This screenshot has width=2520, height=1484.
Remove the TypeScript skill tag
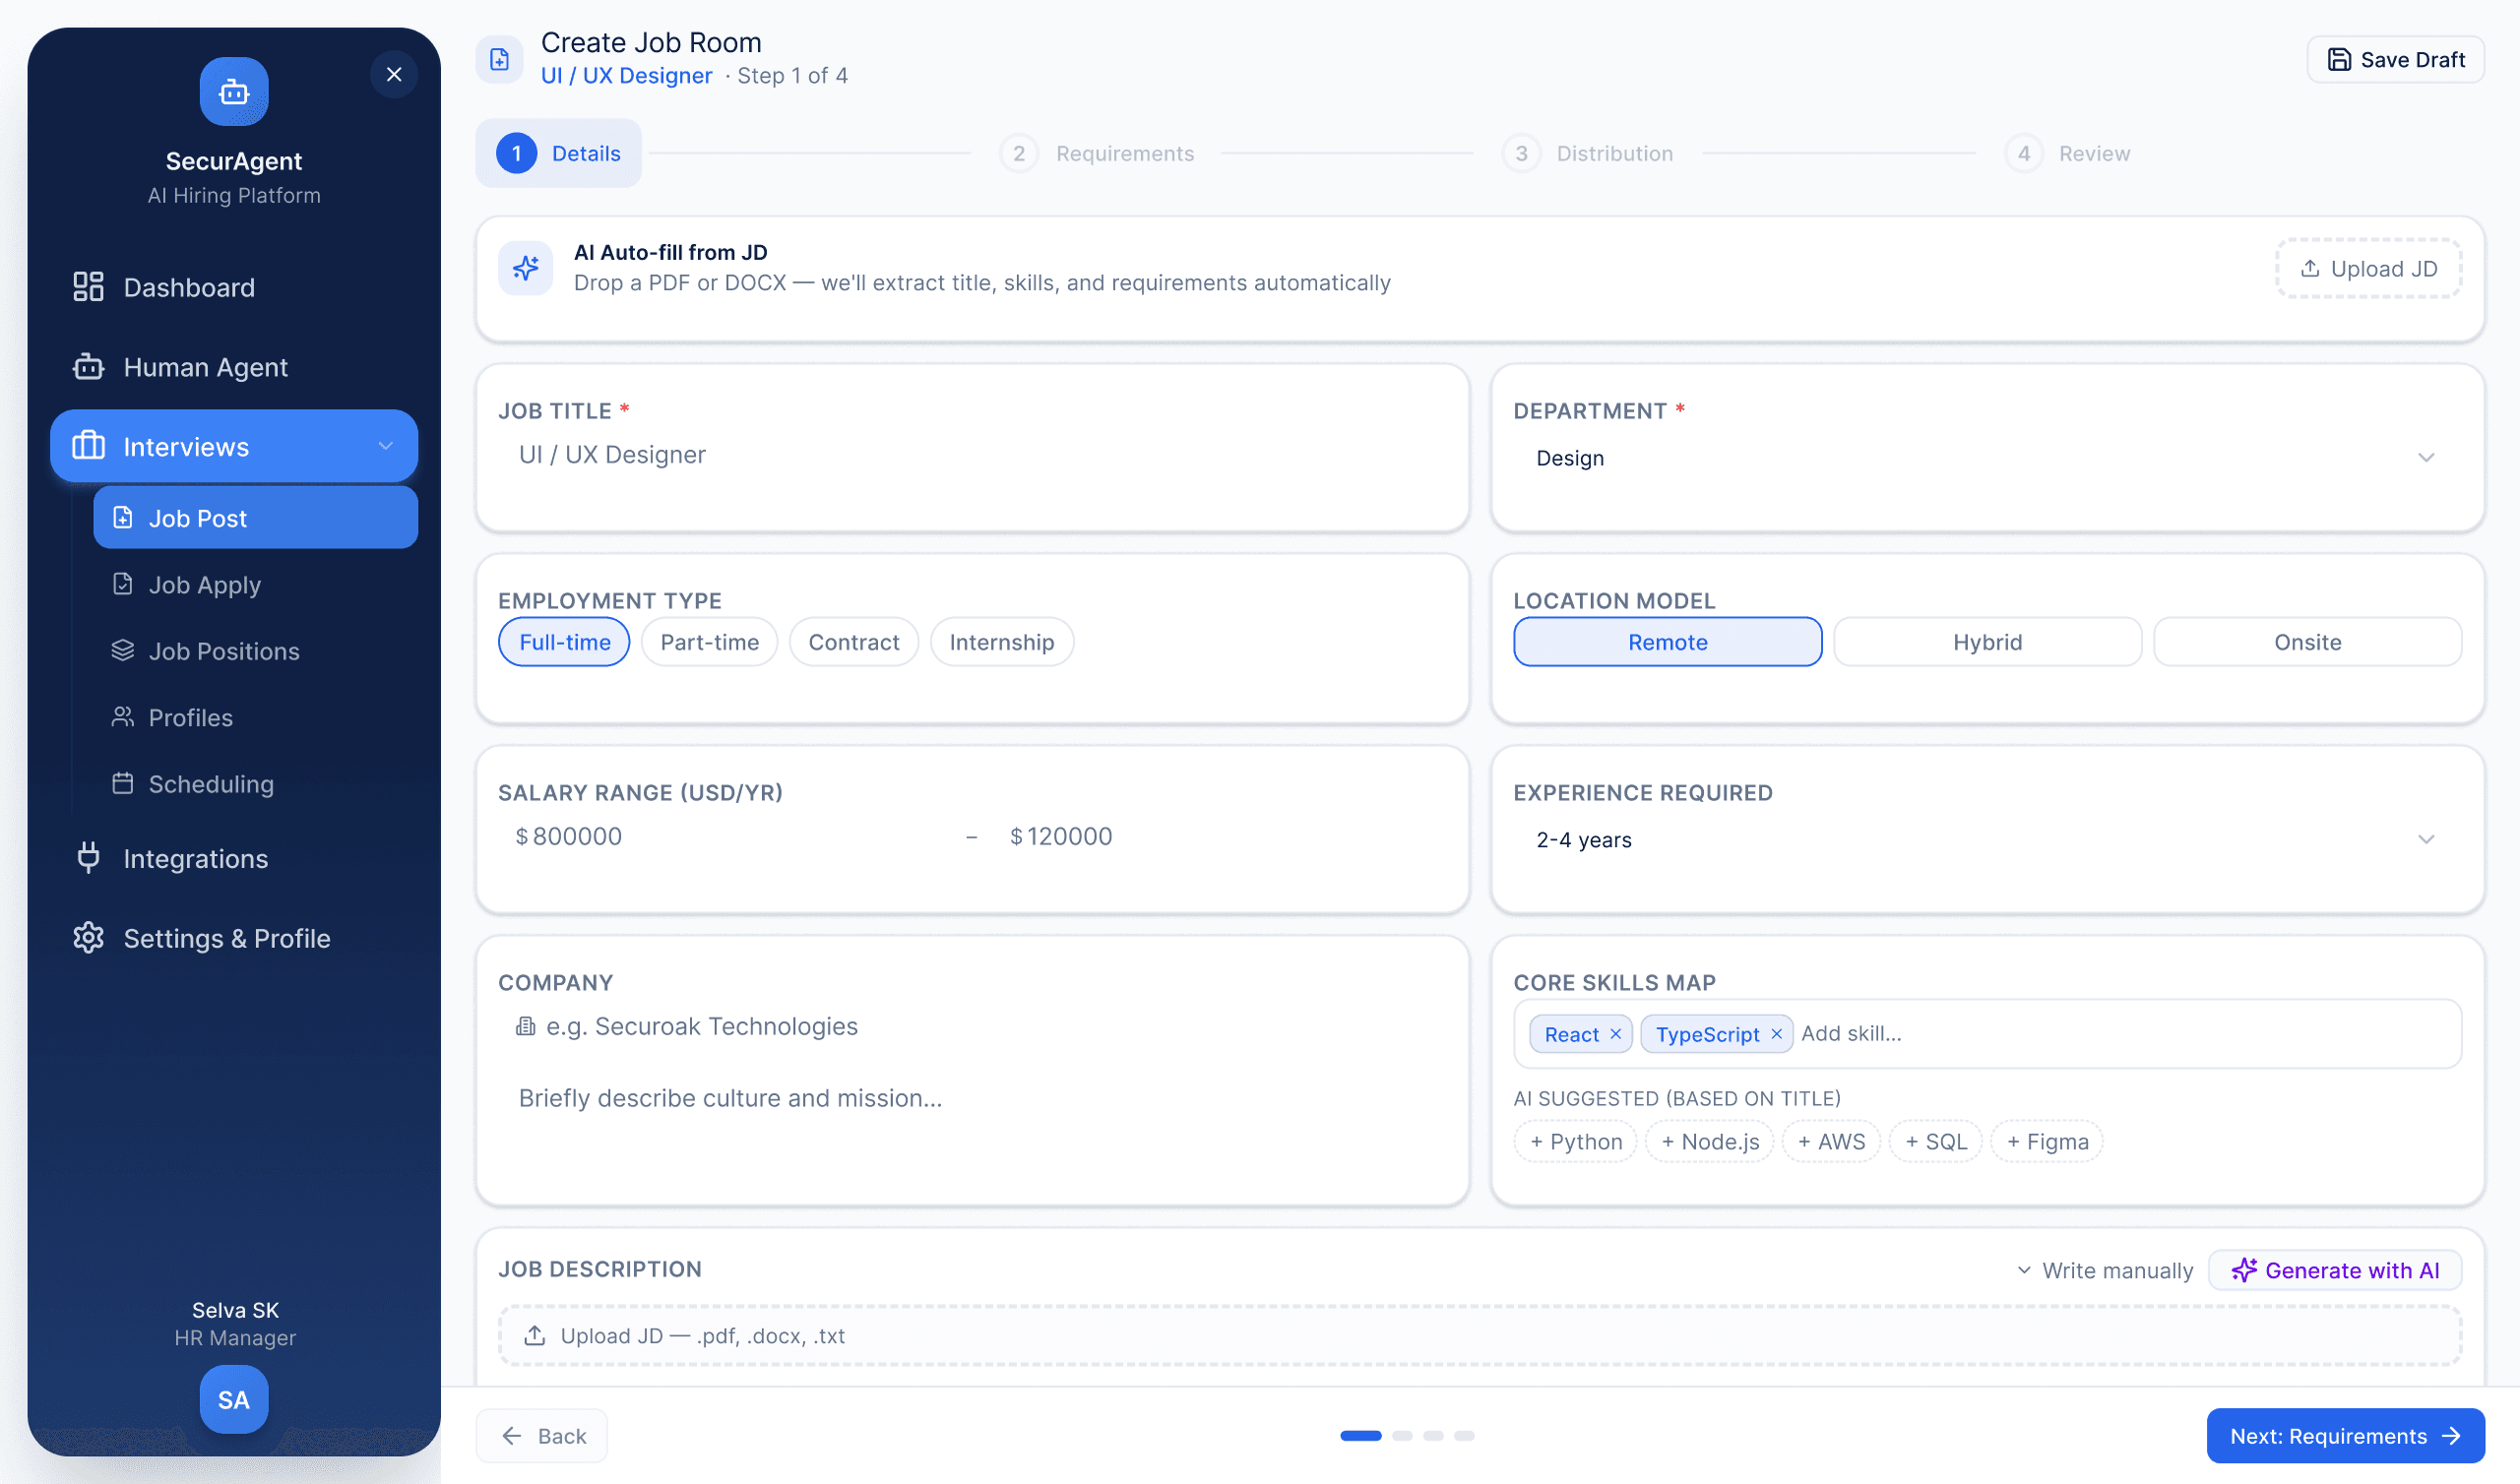point(1776,1034)
